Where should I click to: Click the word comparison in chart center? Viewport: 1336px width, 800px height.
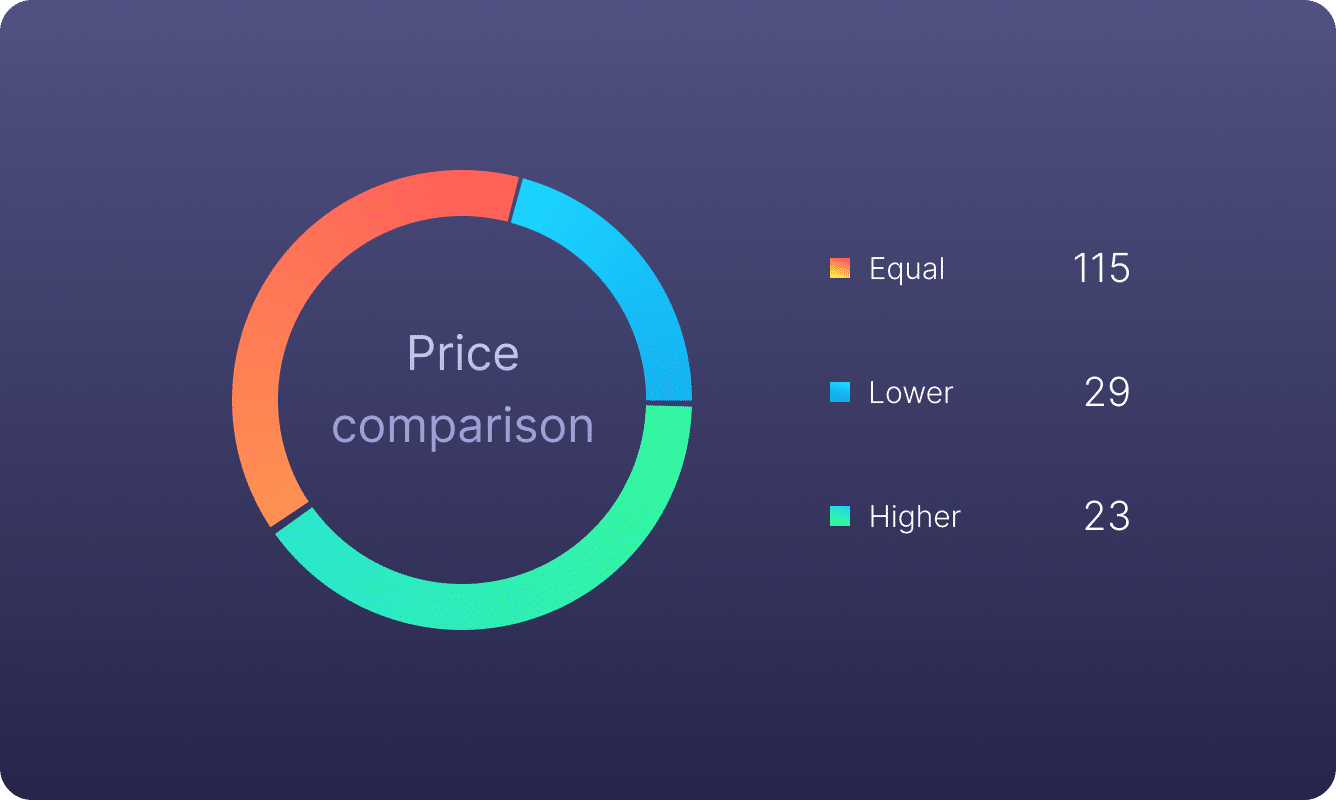pos(463,426)
